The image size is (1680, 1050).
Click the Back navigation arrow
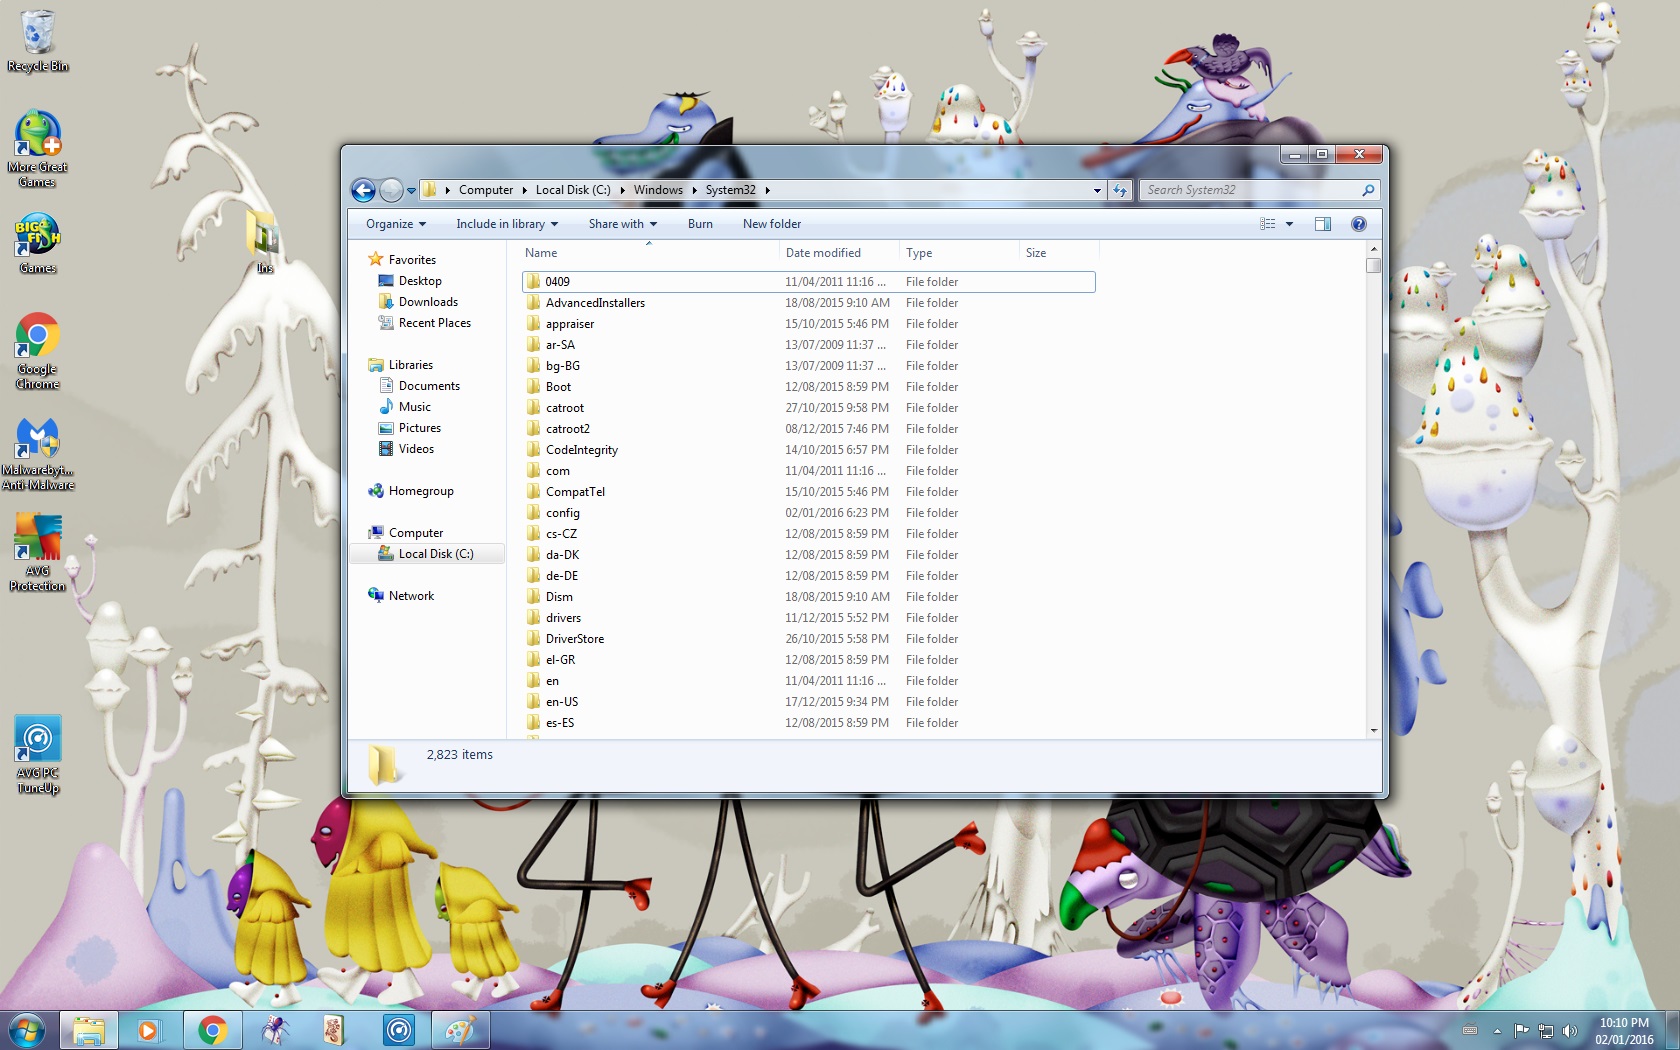click(364, 190)
